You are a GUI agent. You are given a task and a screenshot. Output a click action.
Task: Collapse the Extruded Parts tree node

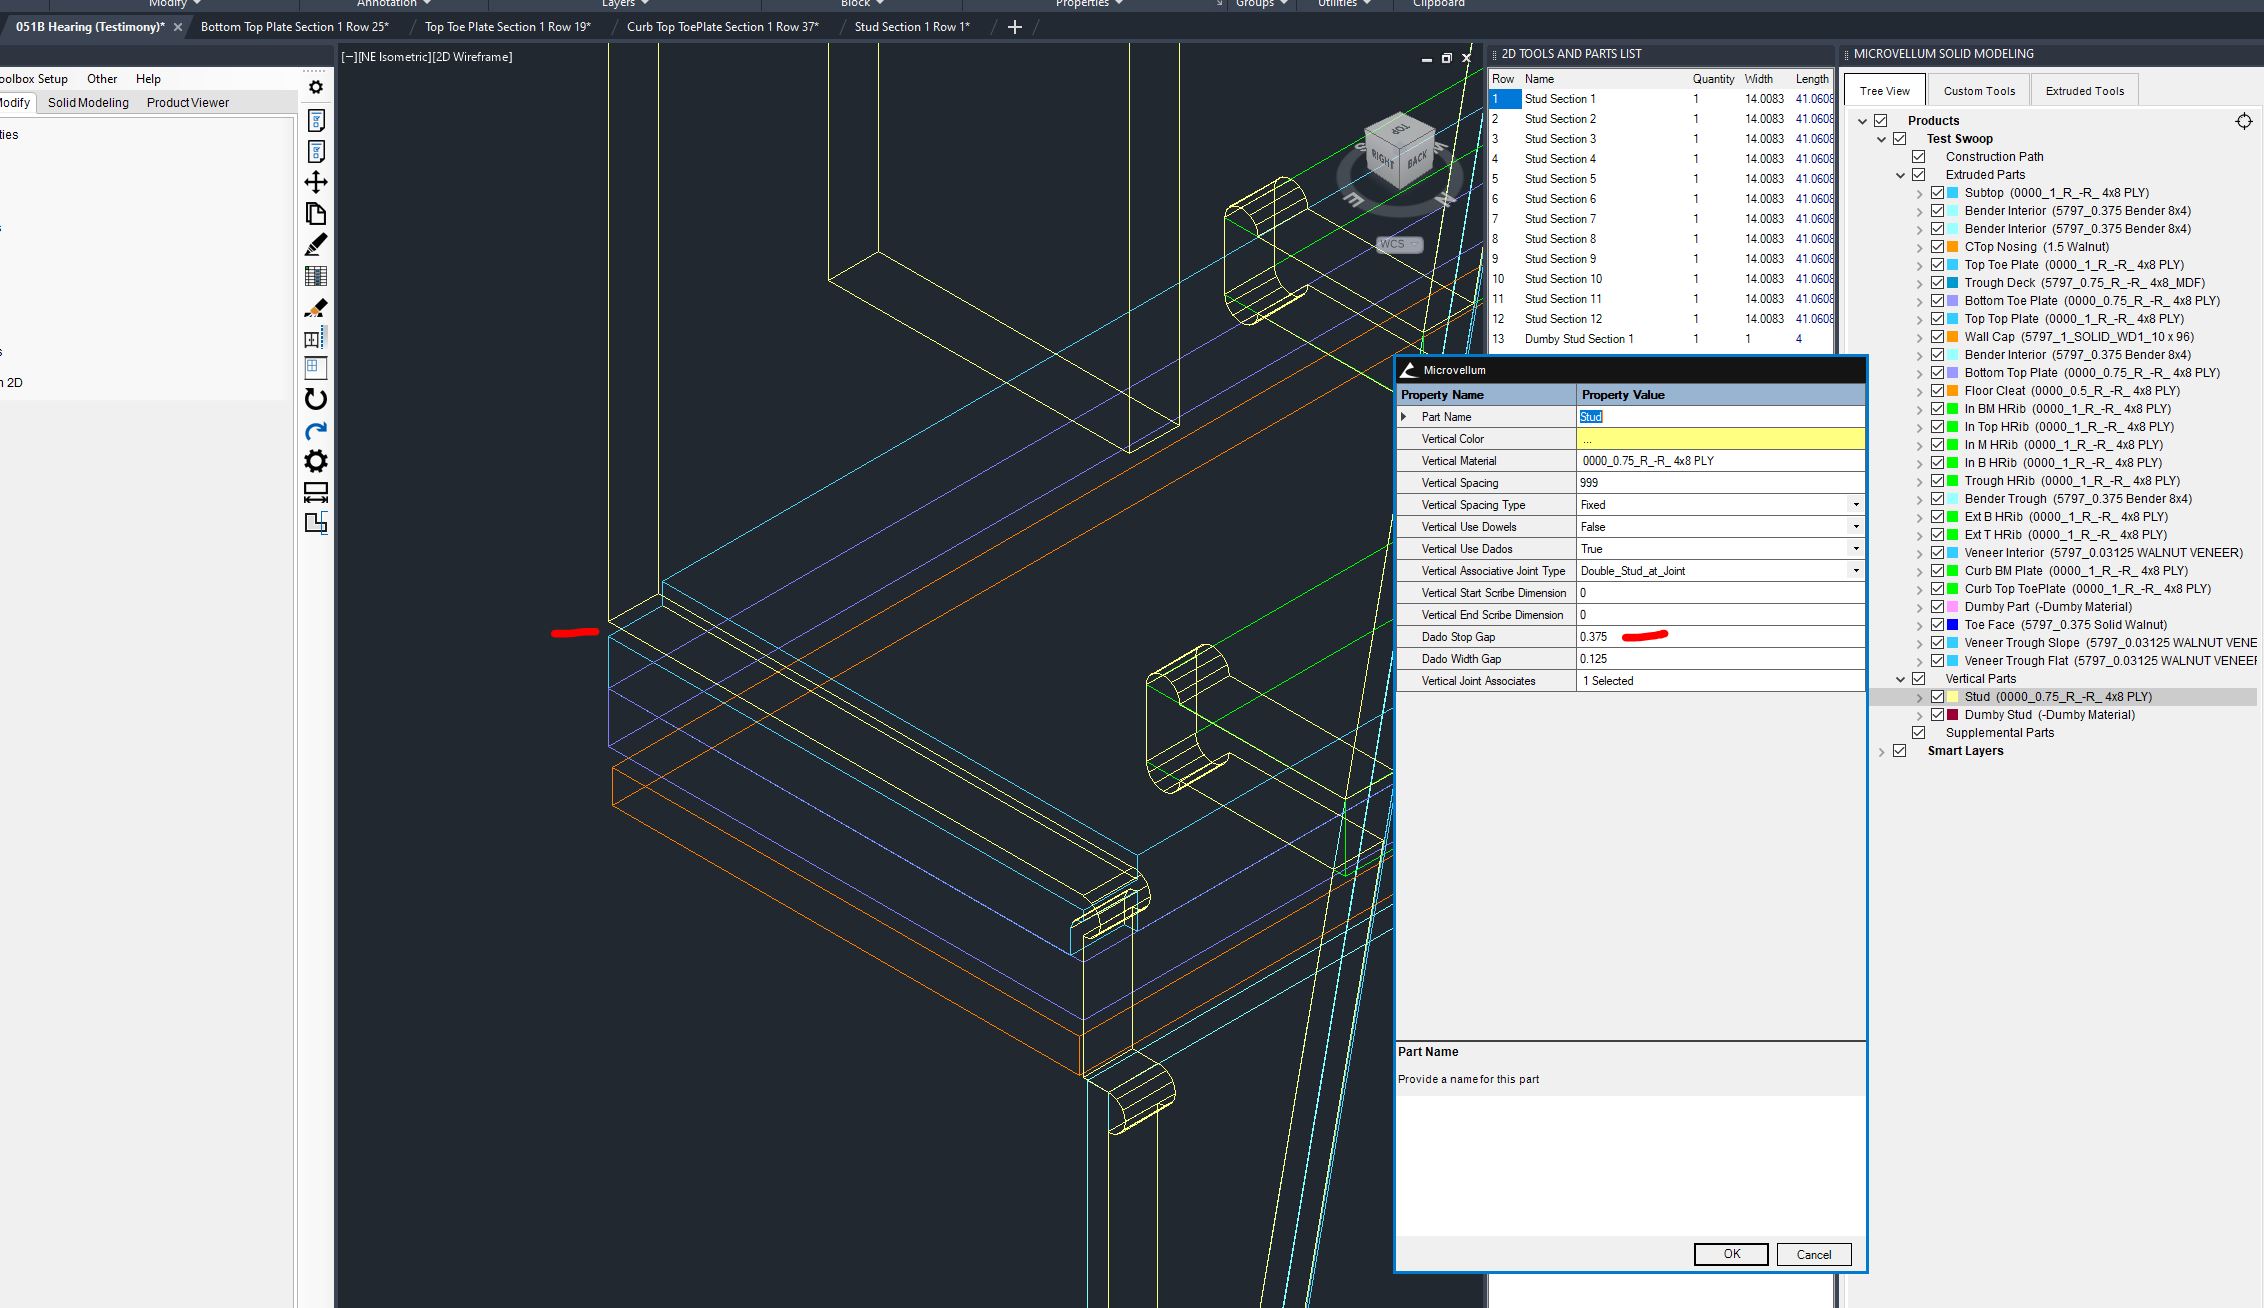[1900, 175]
